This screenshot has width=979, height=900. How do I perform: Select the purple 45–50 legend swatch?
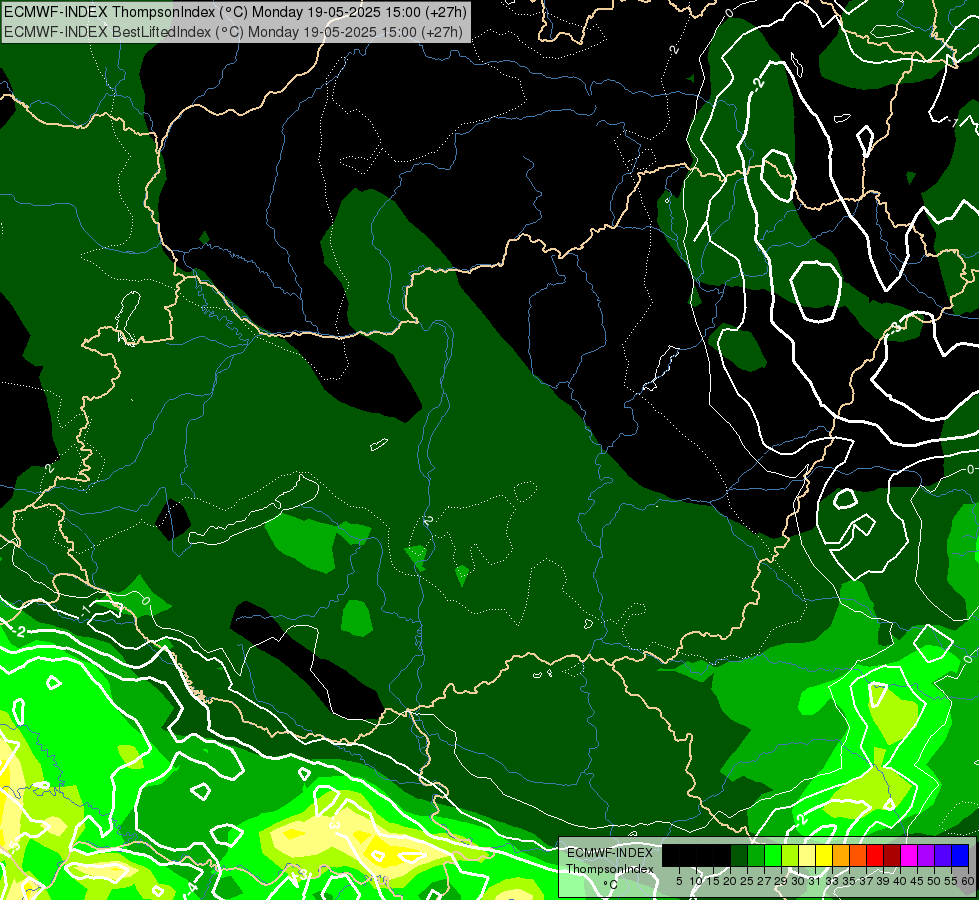tap(927, 855)
